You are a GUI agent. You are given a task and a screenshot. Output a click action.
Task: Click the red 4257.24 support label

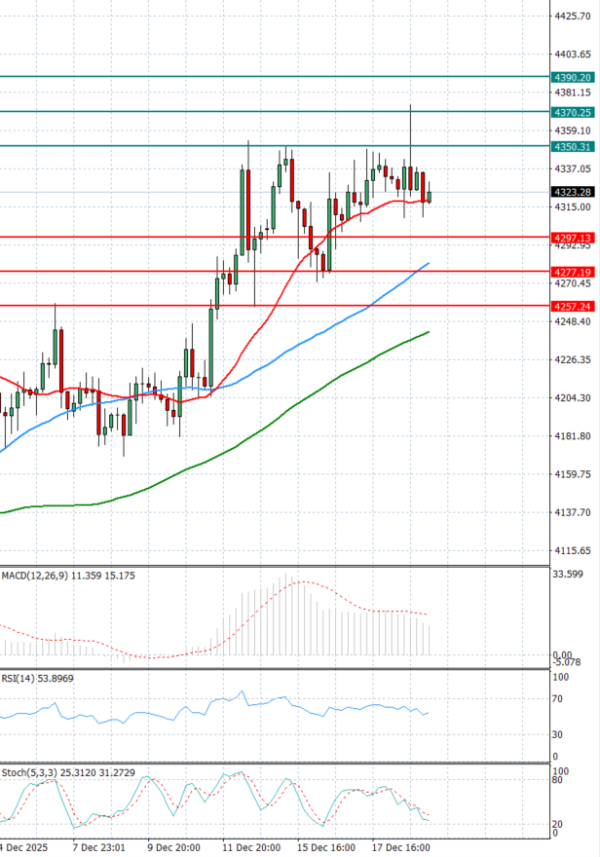pyautogui.click(x=572, y=306)
